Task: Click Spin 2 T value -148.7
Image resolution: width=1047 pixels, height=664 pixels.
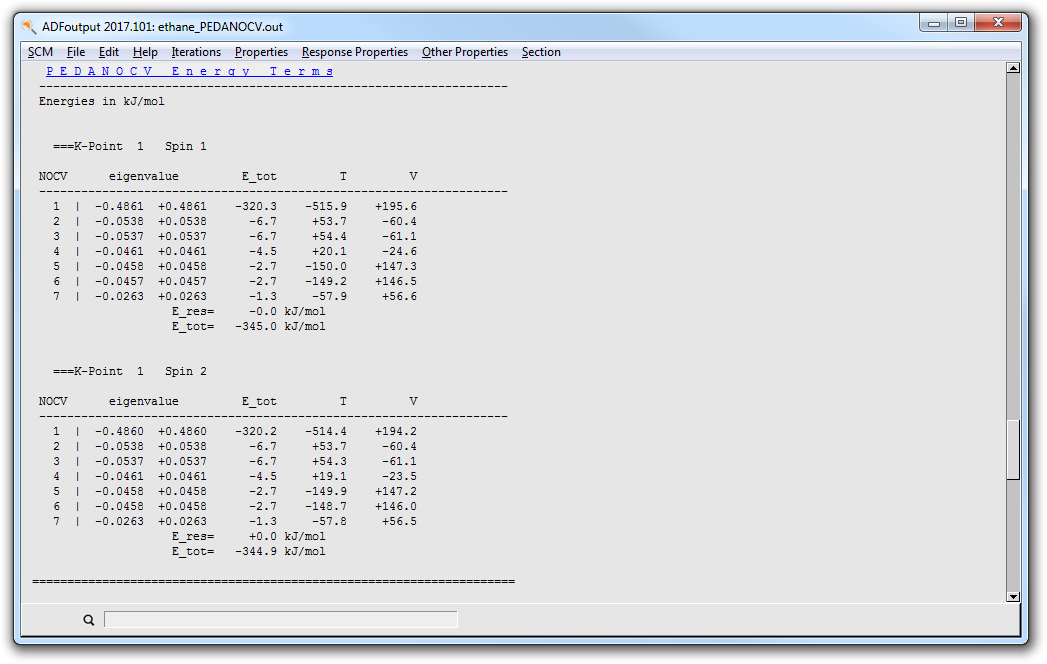Action: click(326, 507)
